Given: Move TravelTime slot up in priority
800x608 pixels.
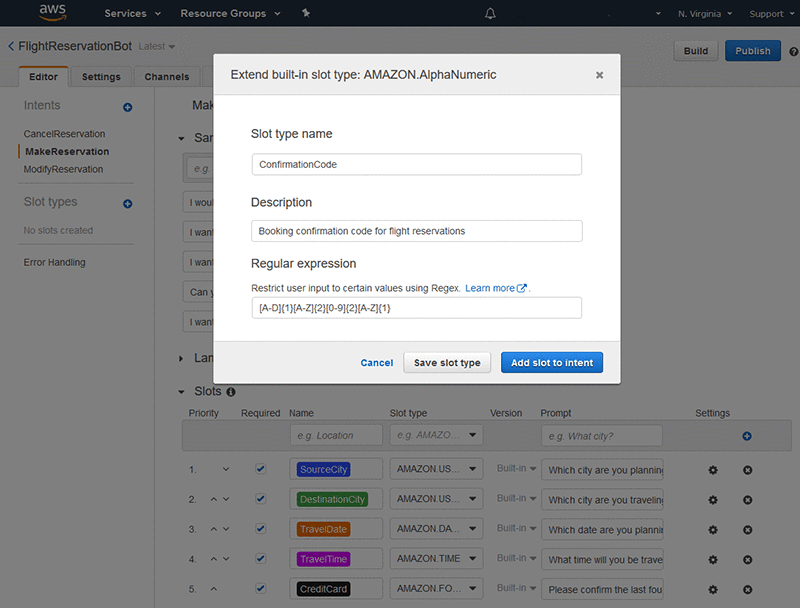Looking at the screenshot, I should [x=214, y=559].
